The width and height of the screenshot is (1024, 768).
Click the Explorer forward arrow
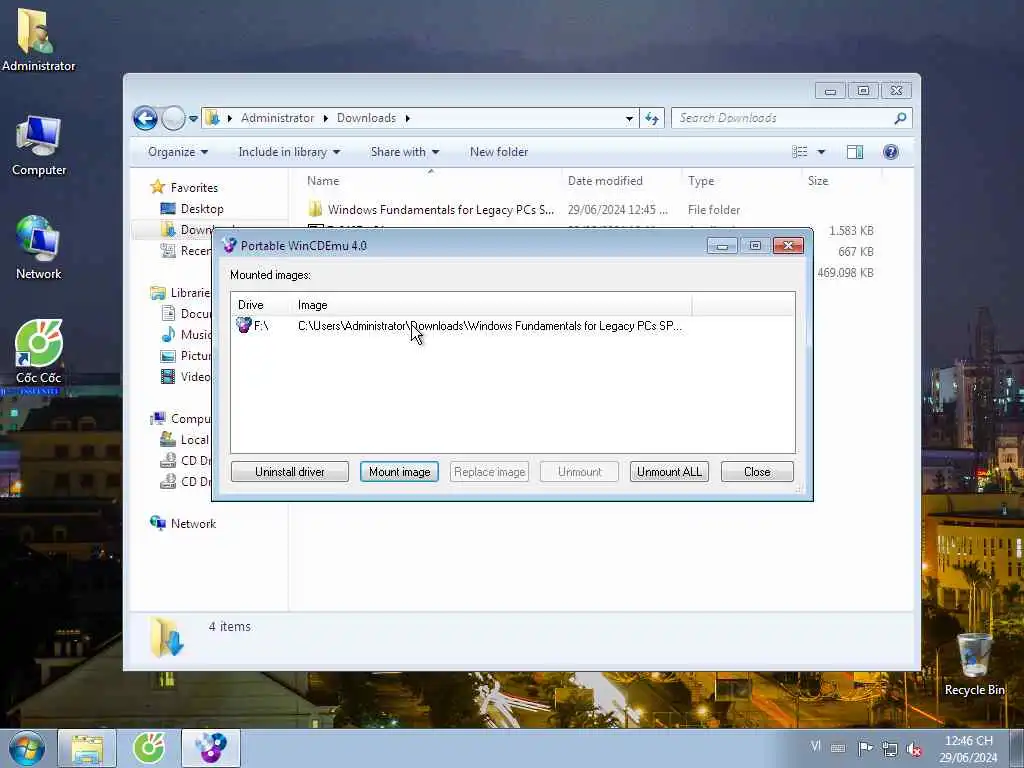[173, 118]
